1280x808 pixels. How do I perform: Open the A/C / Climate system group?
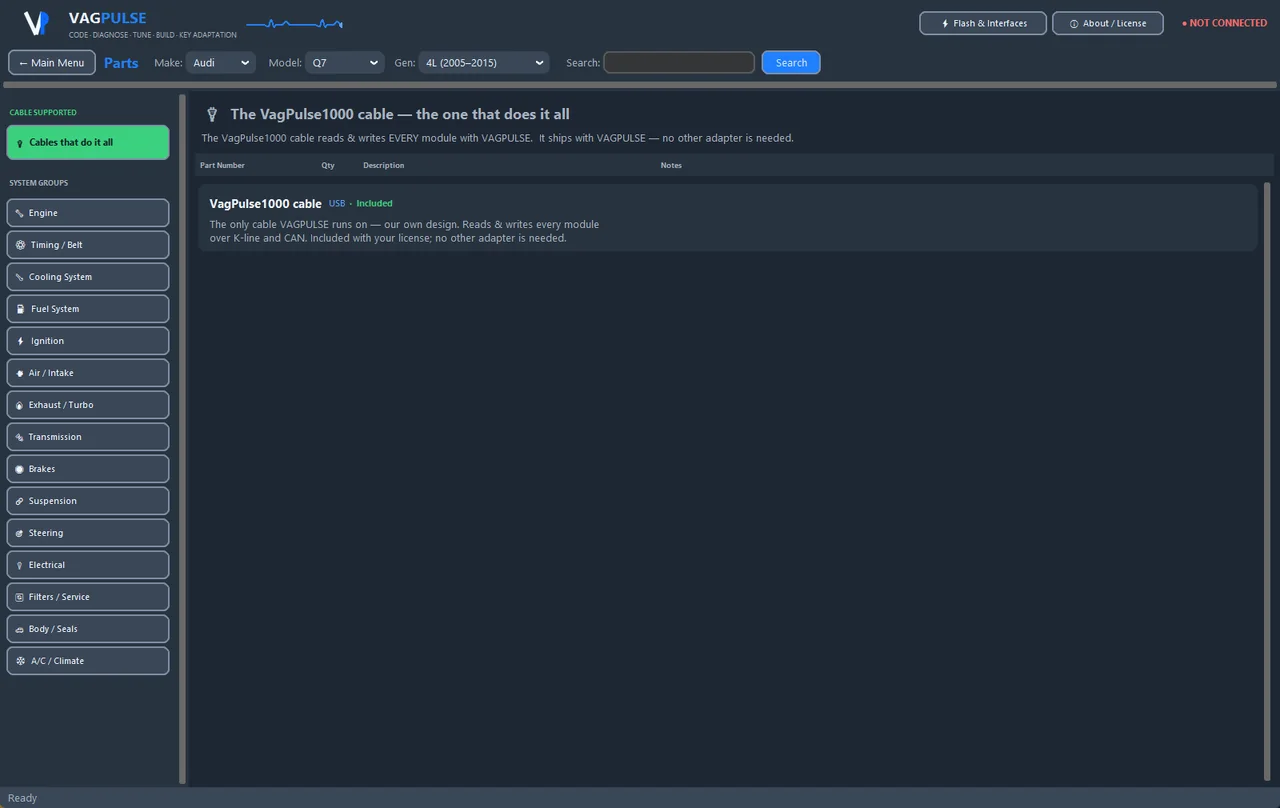88,661
